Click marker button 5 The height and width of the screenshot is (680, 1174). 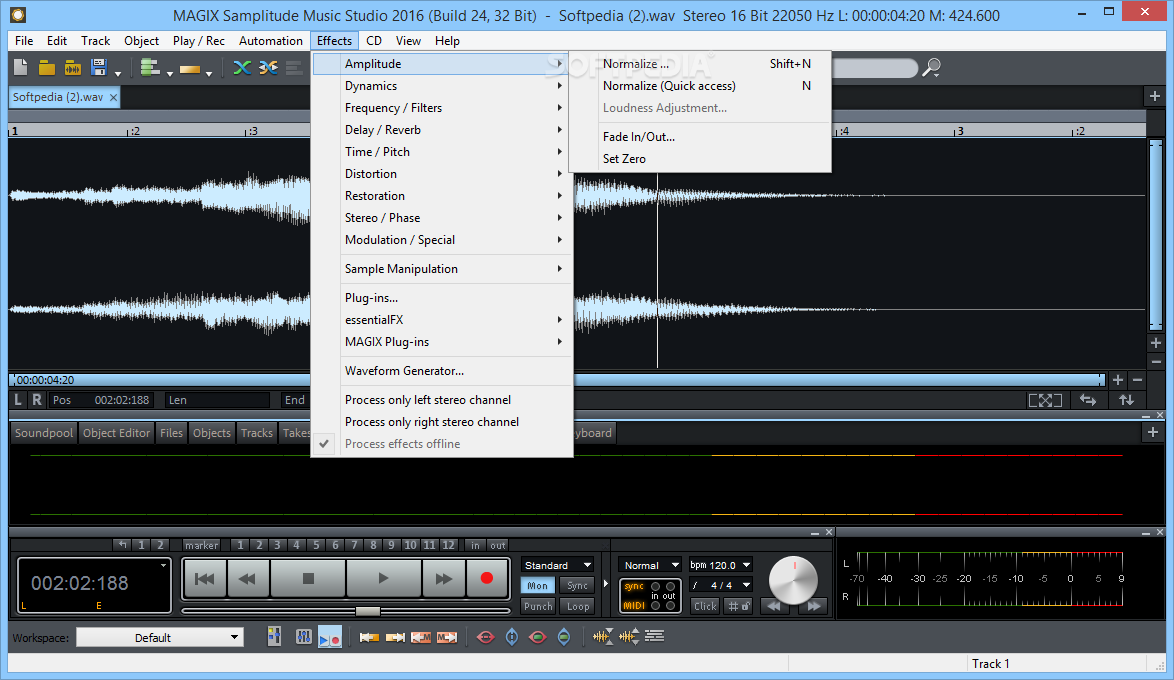coord(316,545)
